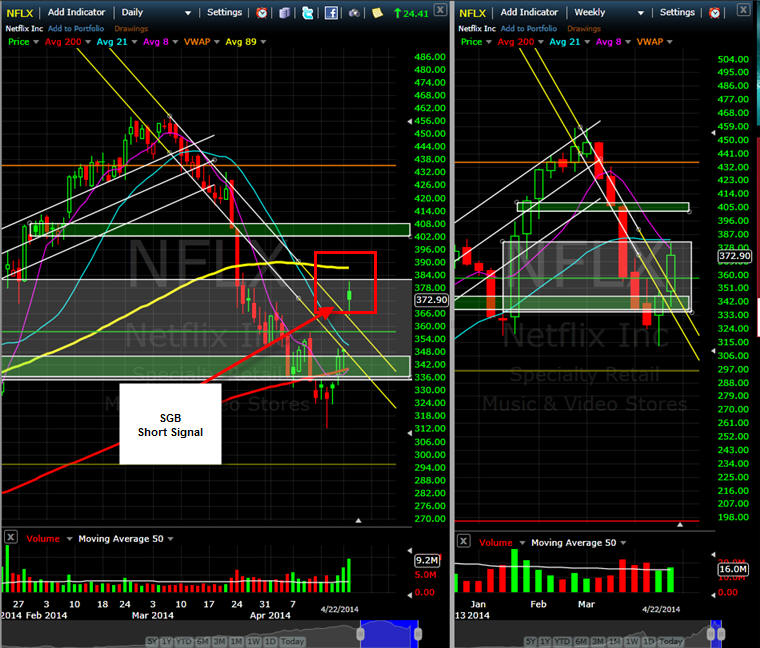
Task: Click 16.0M volume label on Weekly chart
Action: [x=732, y=569]
